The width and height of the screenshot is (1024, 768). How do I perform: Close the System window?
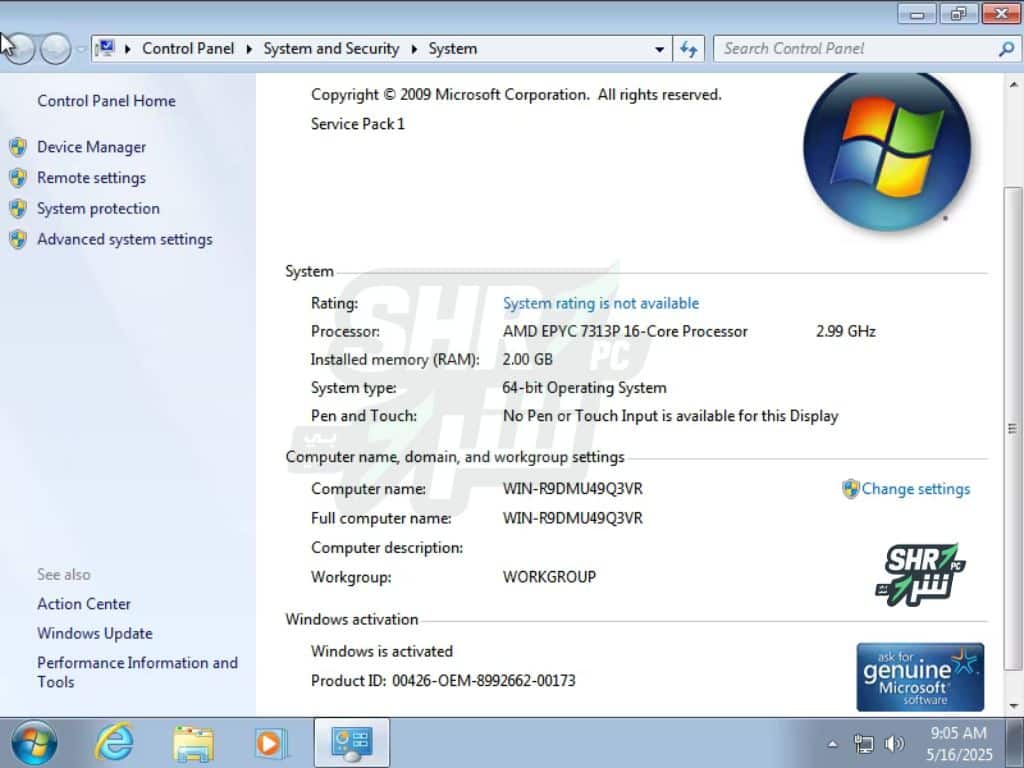click(1001, 13)
